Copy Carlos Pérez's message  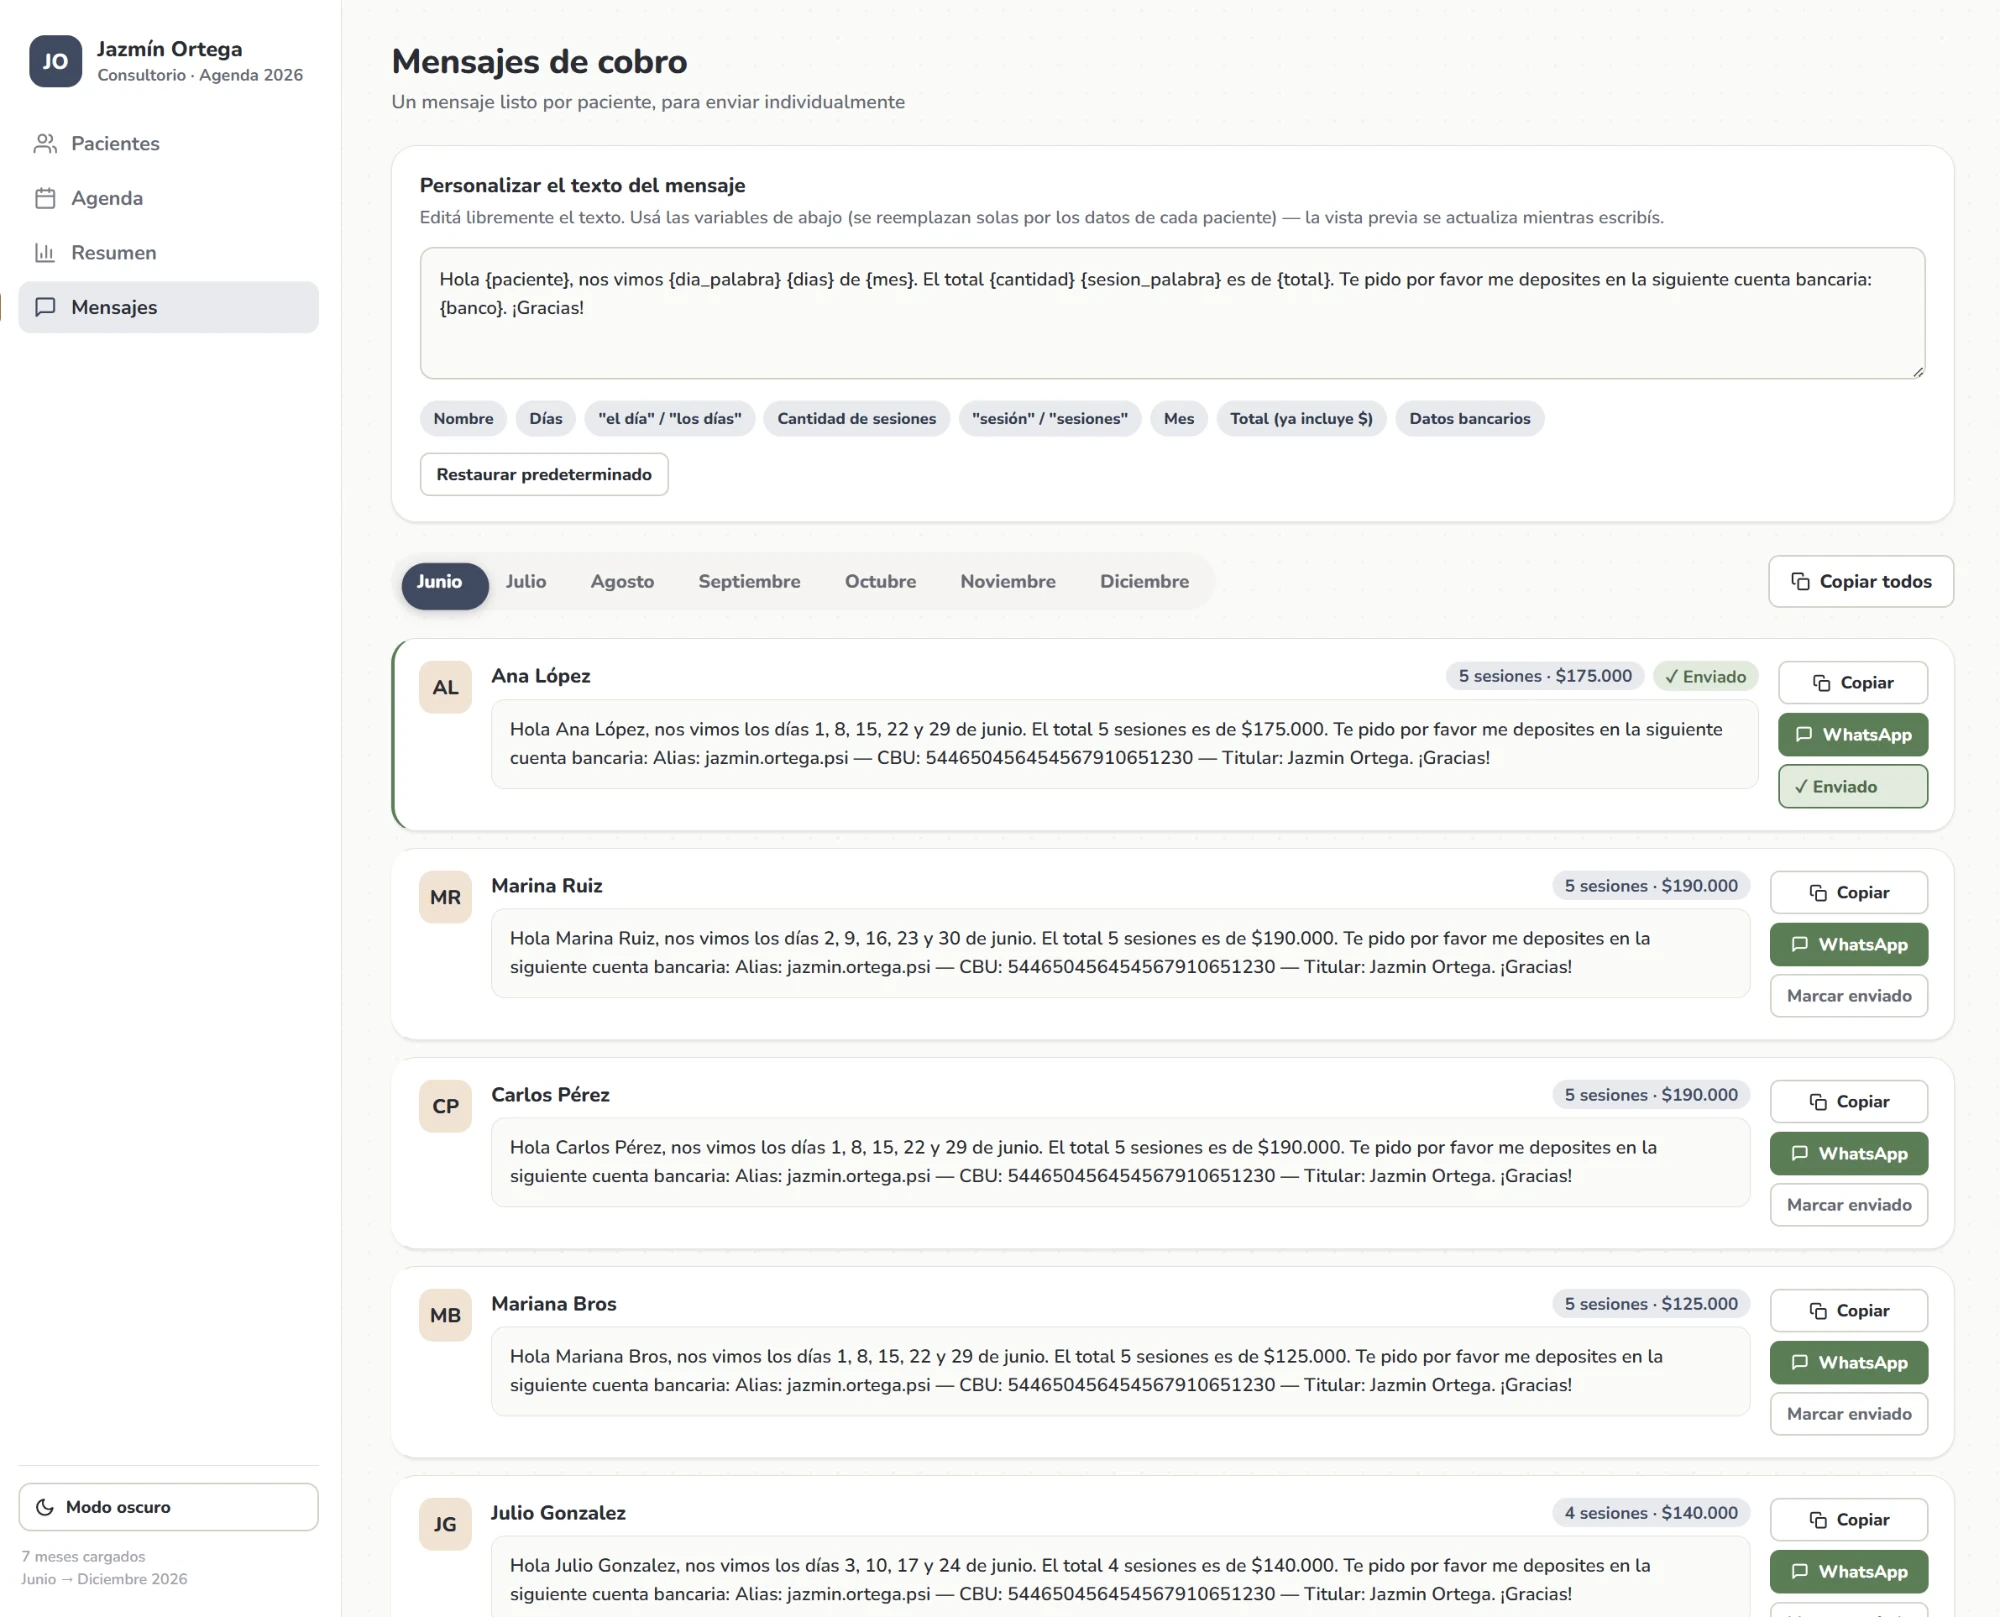pos(1849,1102)
